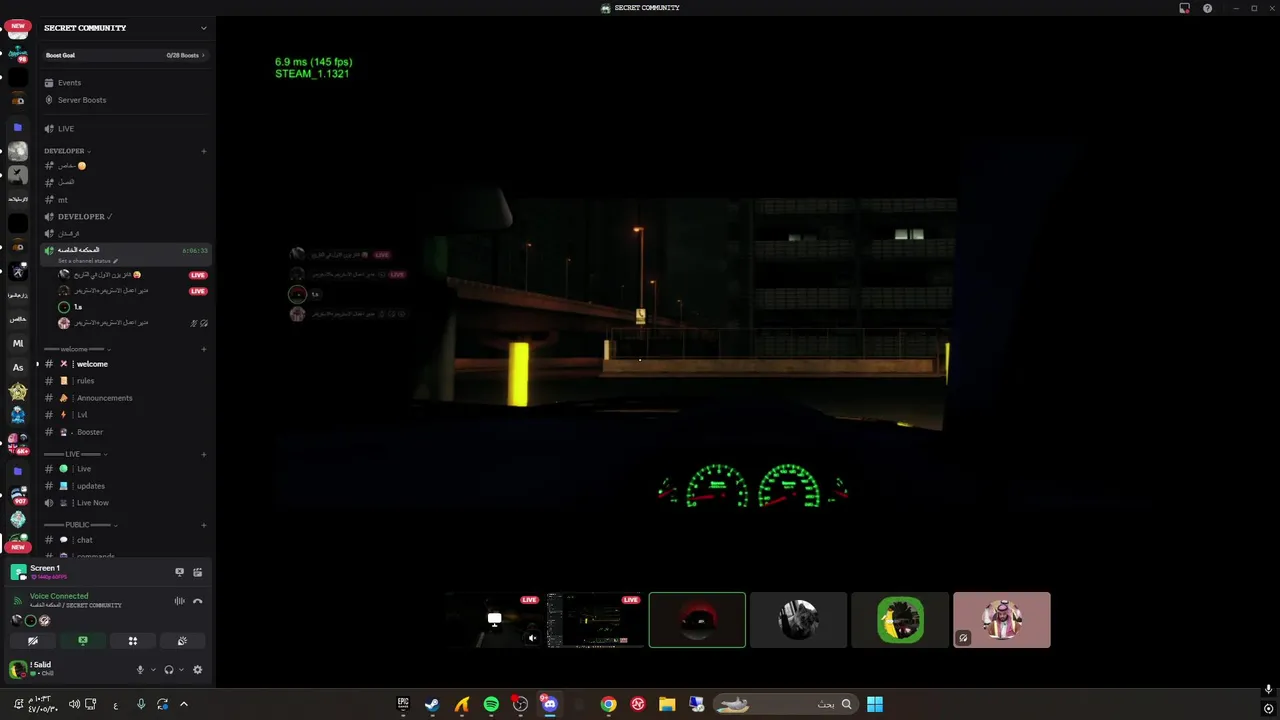The image size is (1280, 720).
Task: Open the MI server icon
Action: click(x=18, y=343)
